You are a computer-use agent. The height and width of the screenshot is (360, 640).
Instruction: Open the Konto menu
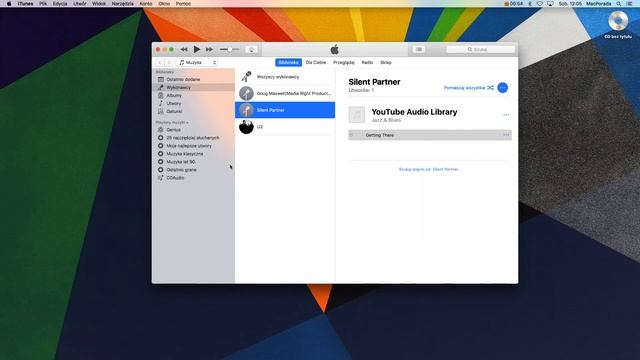click(x=146, y=4)
